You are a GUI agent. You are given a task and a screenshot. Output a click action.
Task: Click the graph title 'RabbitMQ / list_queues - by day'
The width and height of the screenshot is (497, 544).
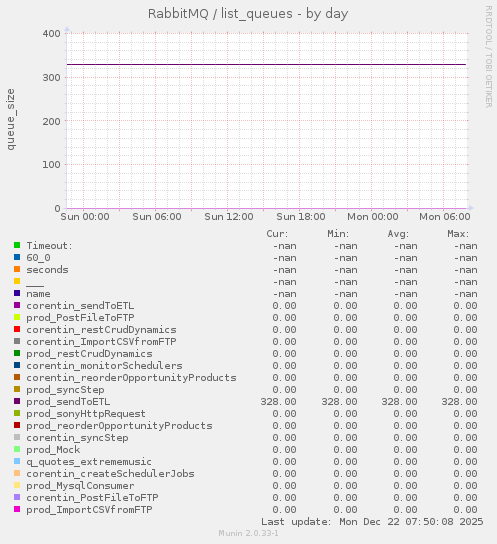click(x=248, y=14)
